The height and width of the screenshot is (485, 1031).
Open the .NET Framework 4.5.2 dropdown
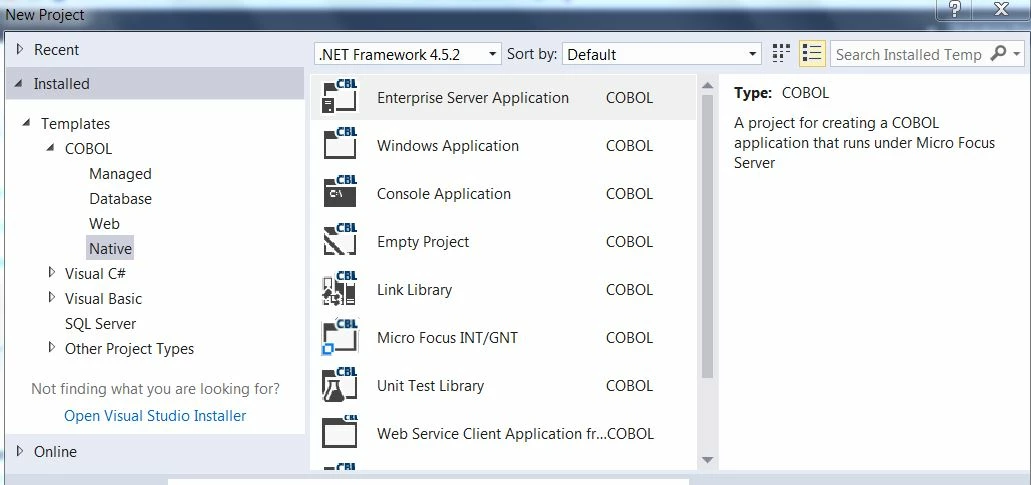pyautogui.click(x=408, y=54)
